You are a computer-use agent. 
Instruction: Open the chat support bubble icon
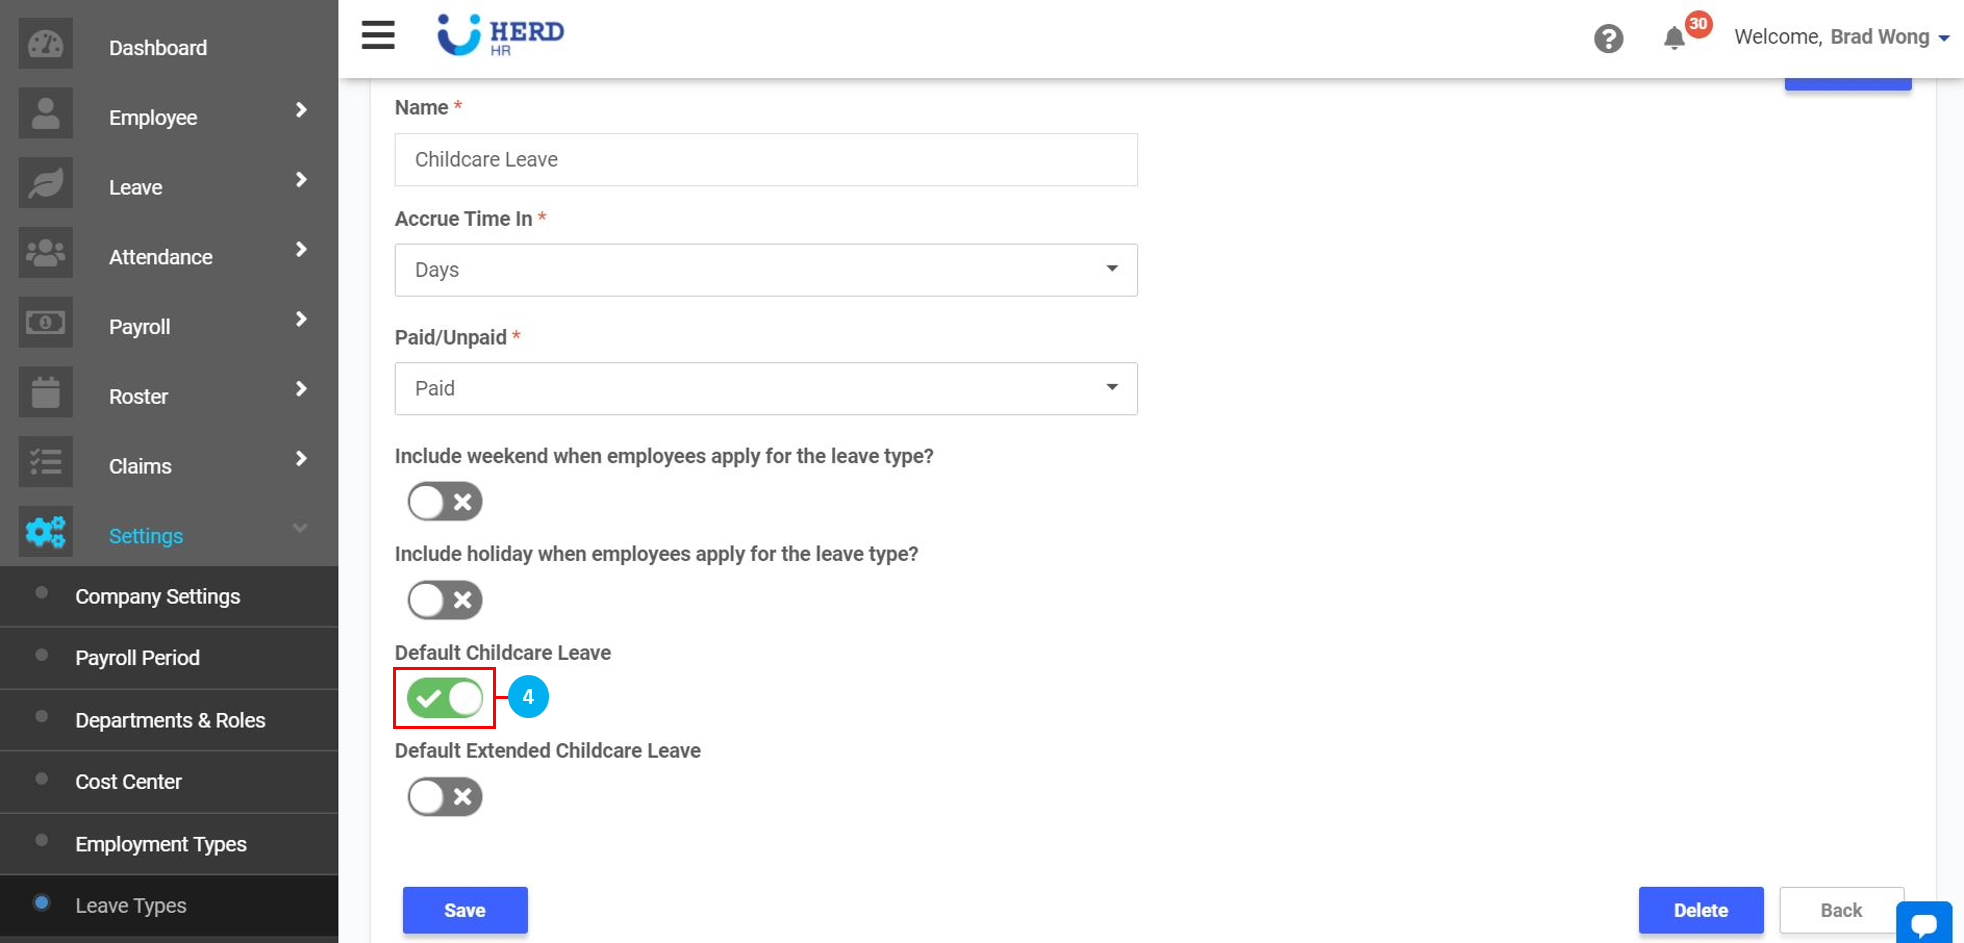[x=1923, y=923]
